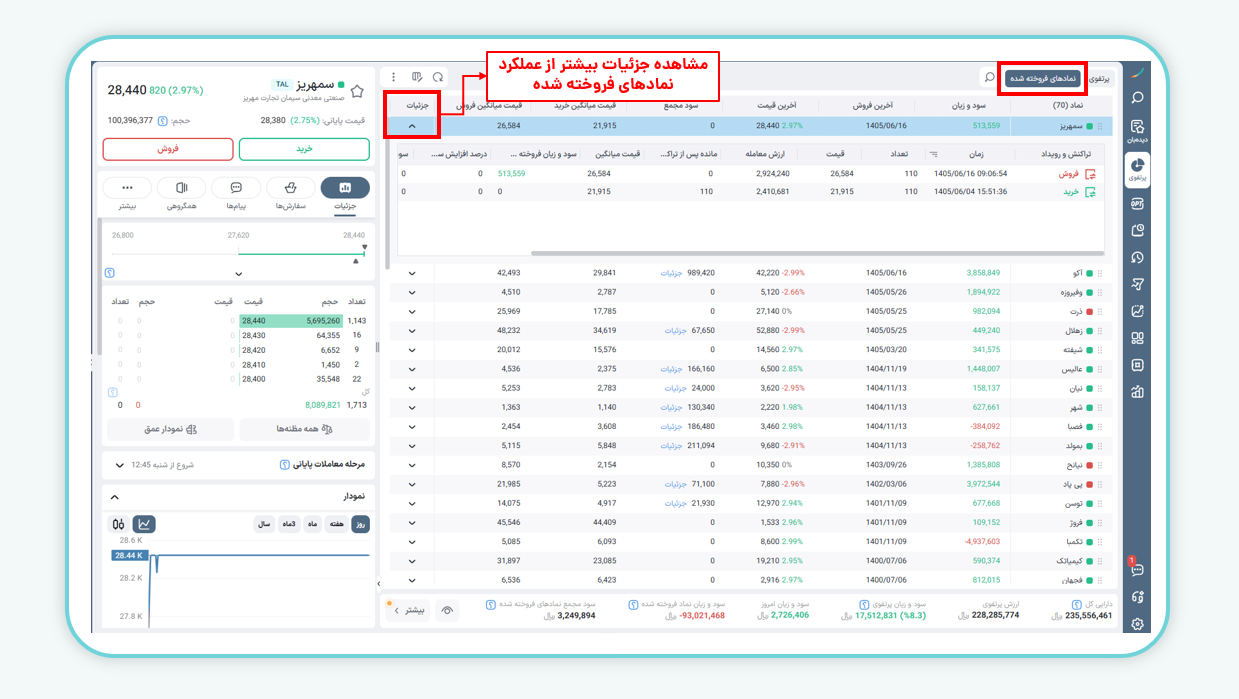Open the OPT options sidebar icon
Screen dimensions: 1239x699
tap(1137, 203)
